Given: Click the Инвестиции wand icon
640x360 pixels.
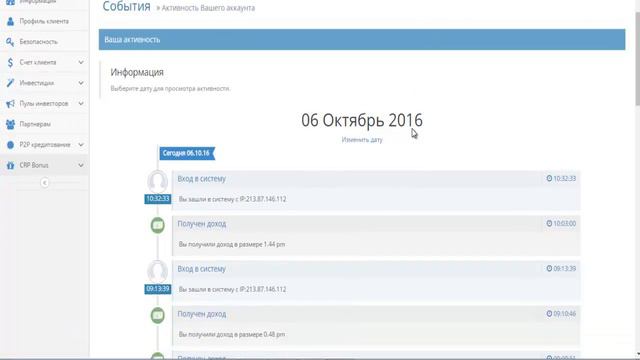Looking at the screenshot, I should (x=10, y=83).
